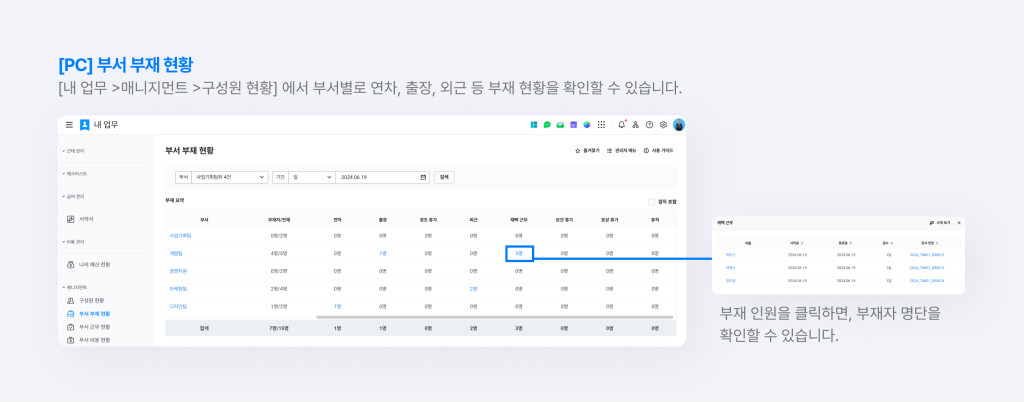Sort popup list by 종료일 column

845,243
